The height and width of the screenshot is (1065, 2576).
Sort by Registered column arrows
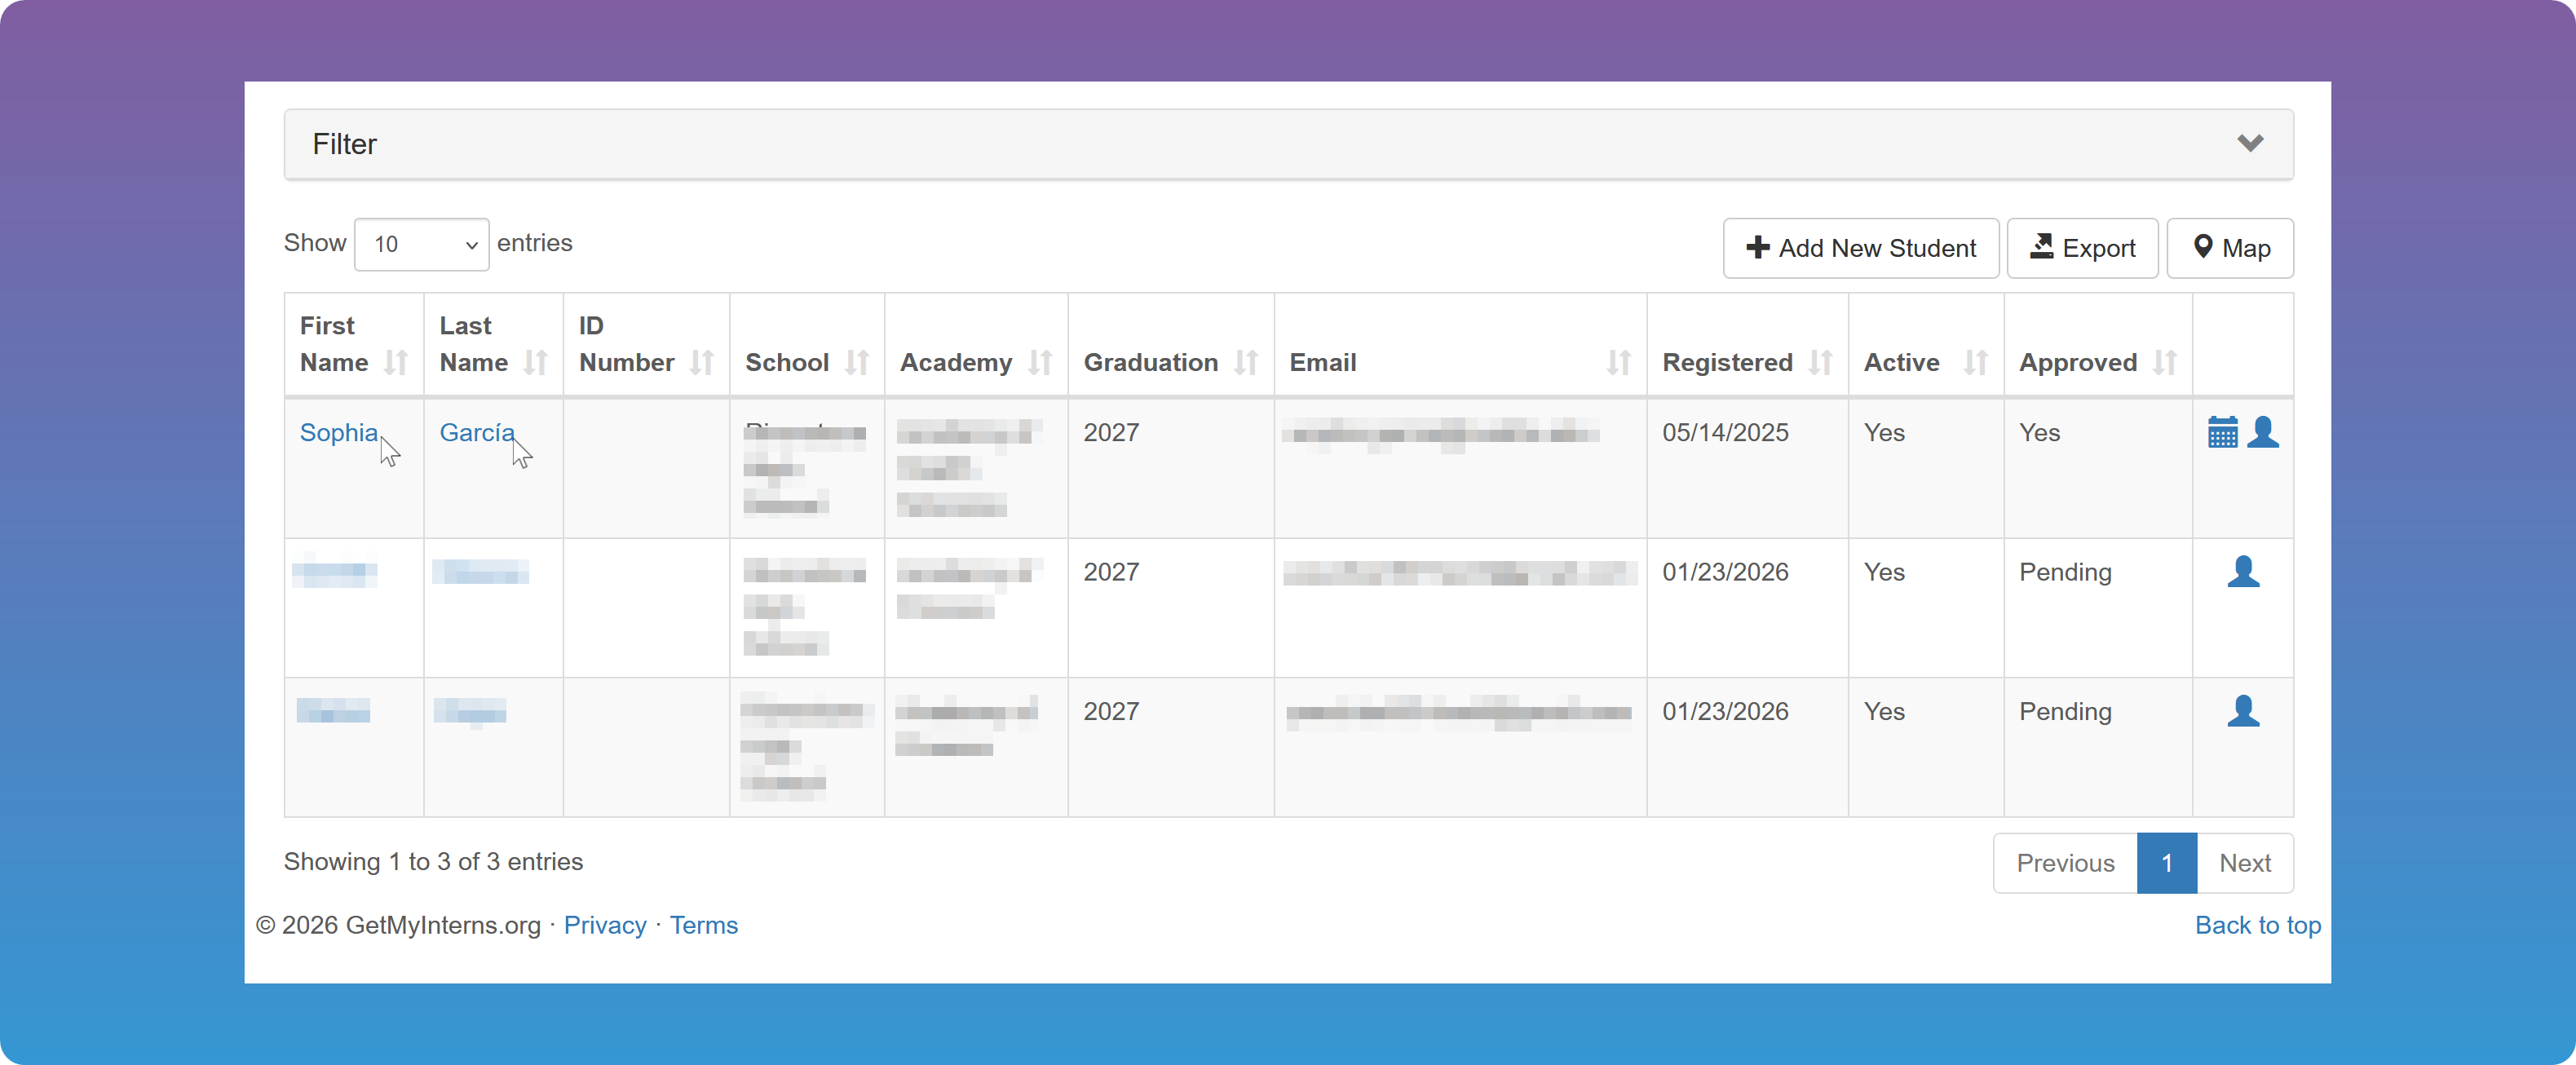click(x=1821, y=363)
